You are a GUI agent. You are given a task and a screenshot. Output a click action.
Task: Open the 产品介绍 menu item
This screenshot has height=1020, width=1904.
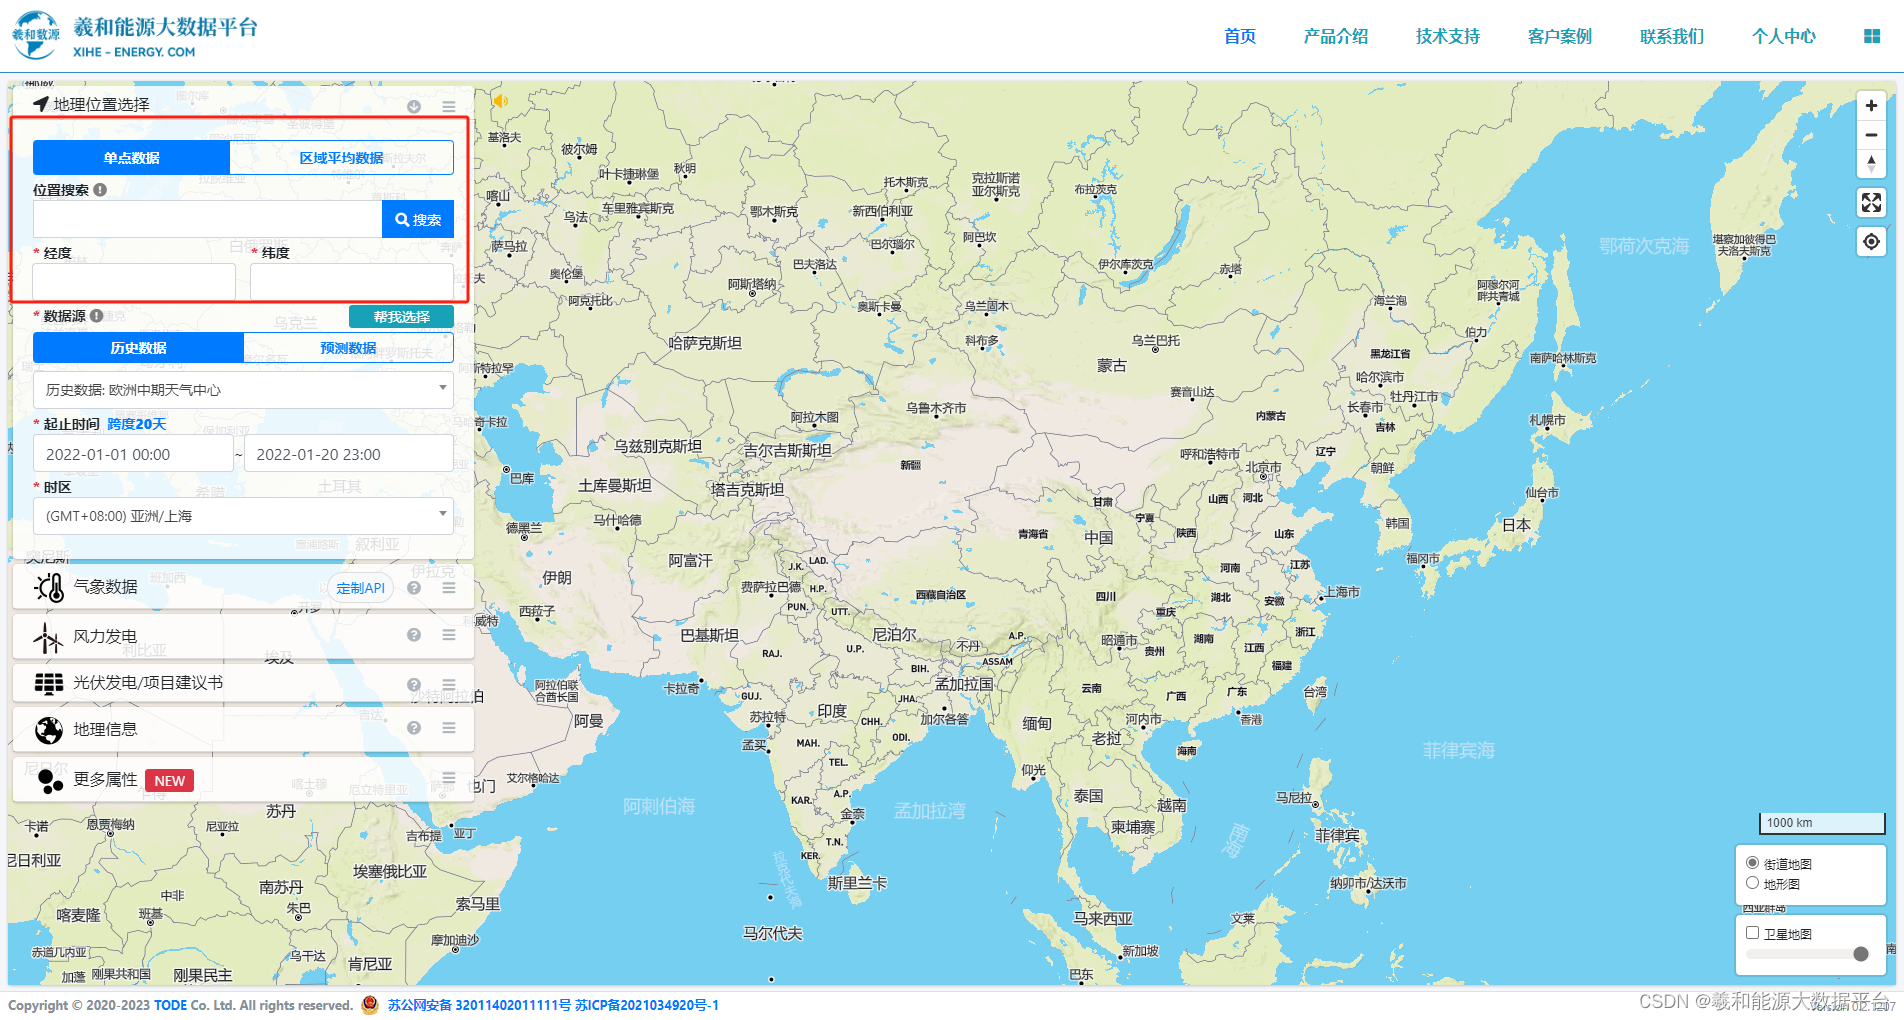[x=1336, y=36]
